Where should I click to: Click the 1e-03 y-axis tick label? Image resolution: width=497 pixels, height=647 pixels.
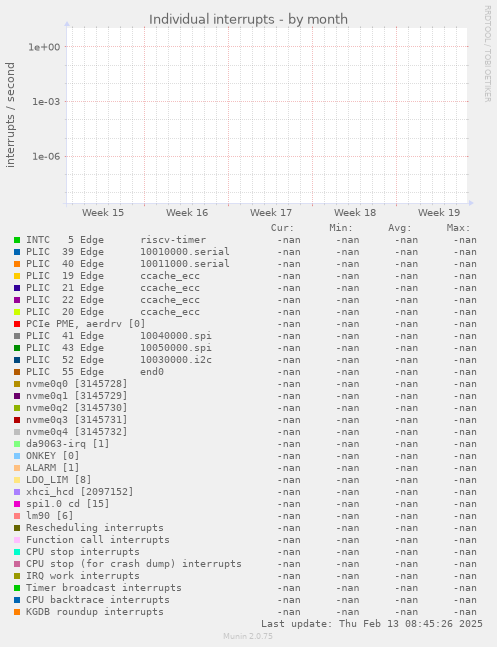(46, 102)
